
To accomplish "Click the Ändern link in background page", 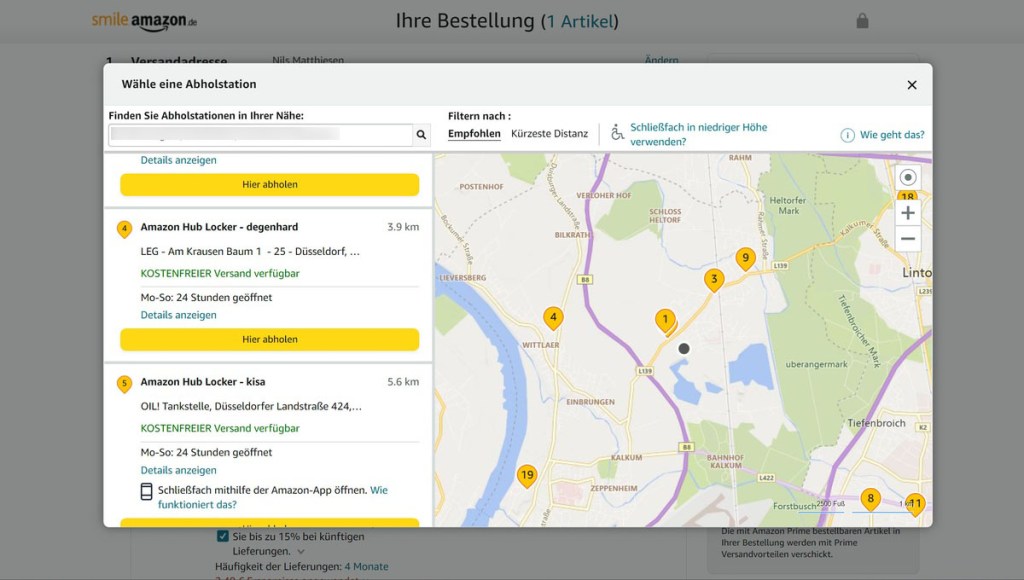I will point(662,59).
